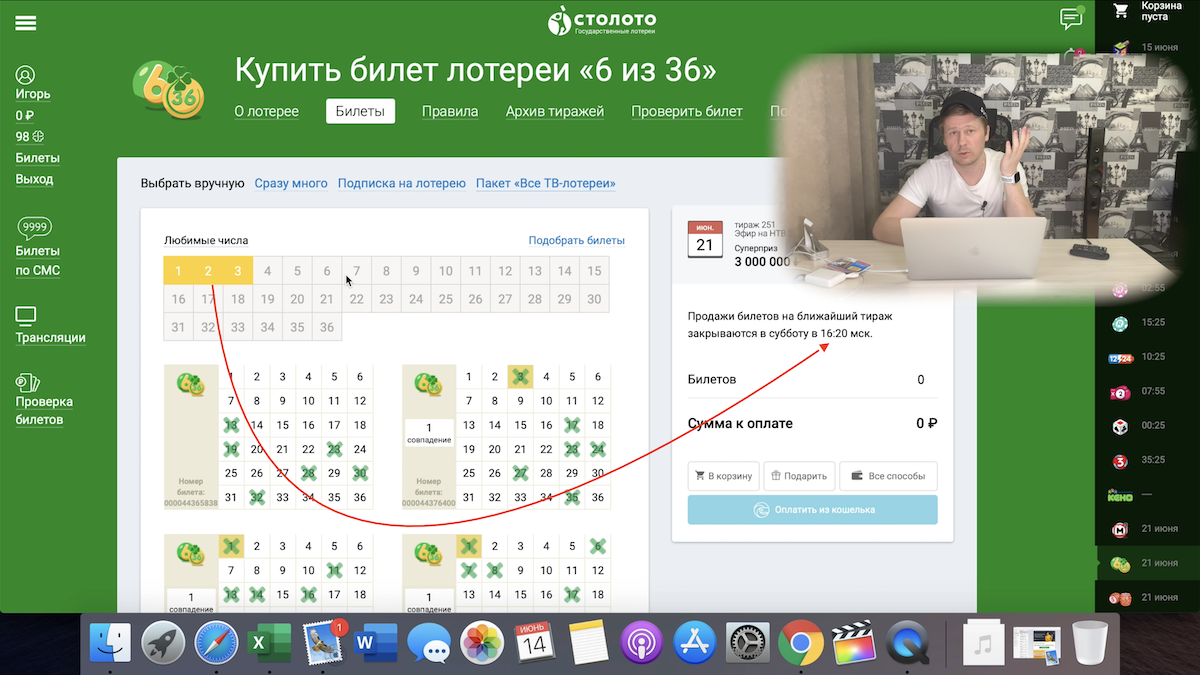Open Final Cut Pro from the dock
This screenshot has height=675, width=1200.
pos(853,641)
